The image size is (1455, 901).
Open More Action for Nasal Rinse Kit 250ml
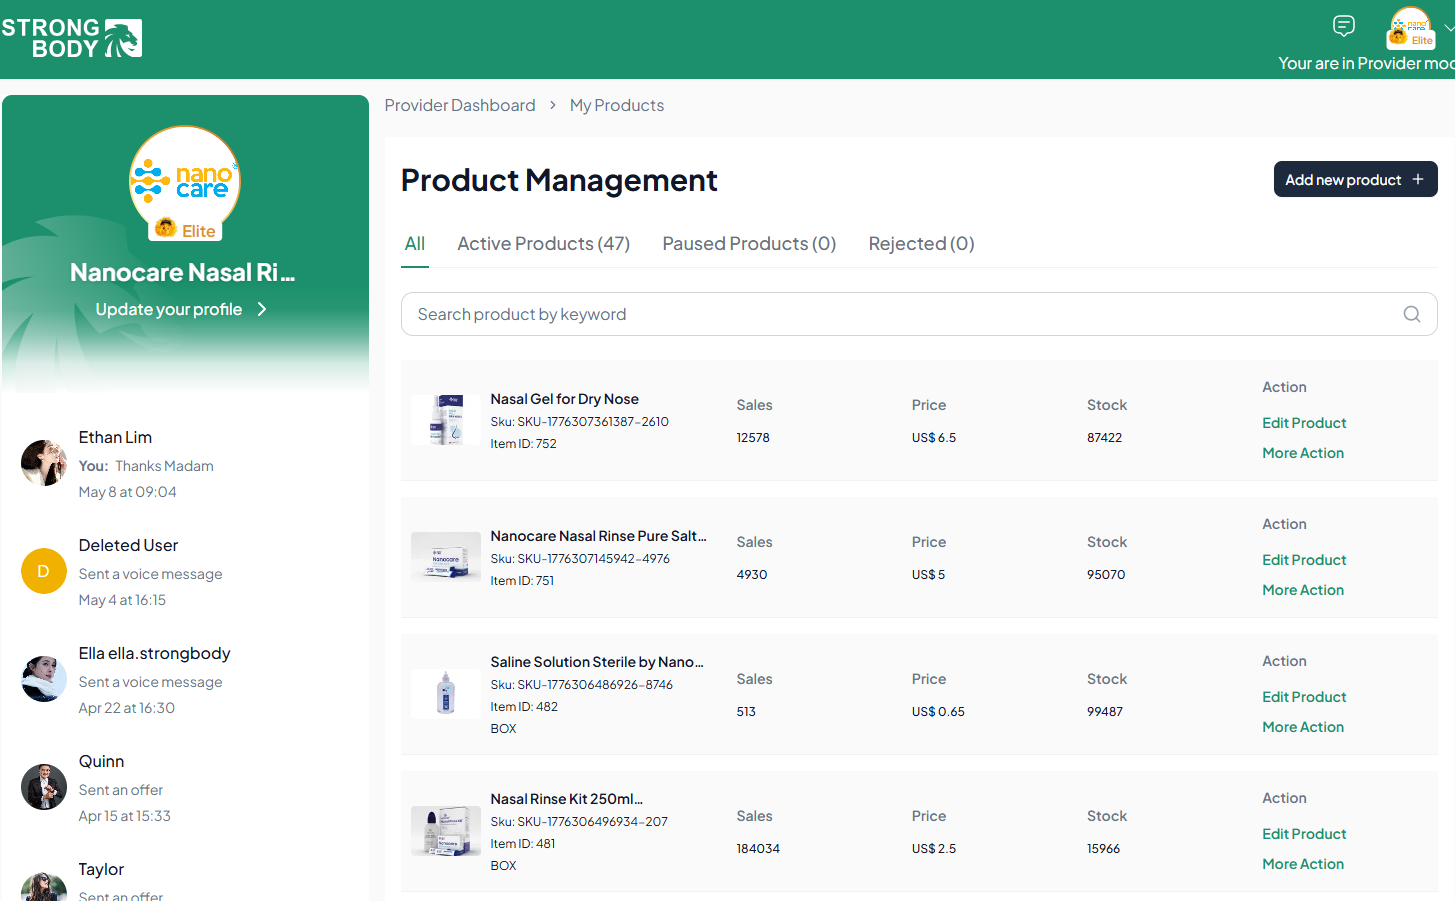coord(1303,864)
